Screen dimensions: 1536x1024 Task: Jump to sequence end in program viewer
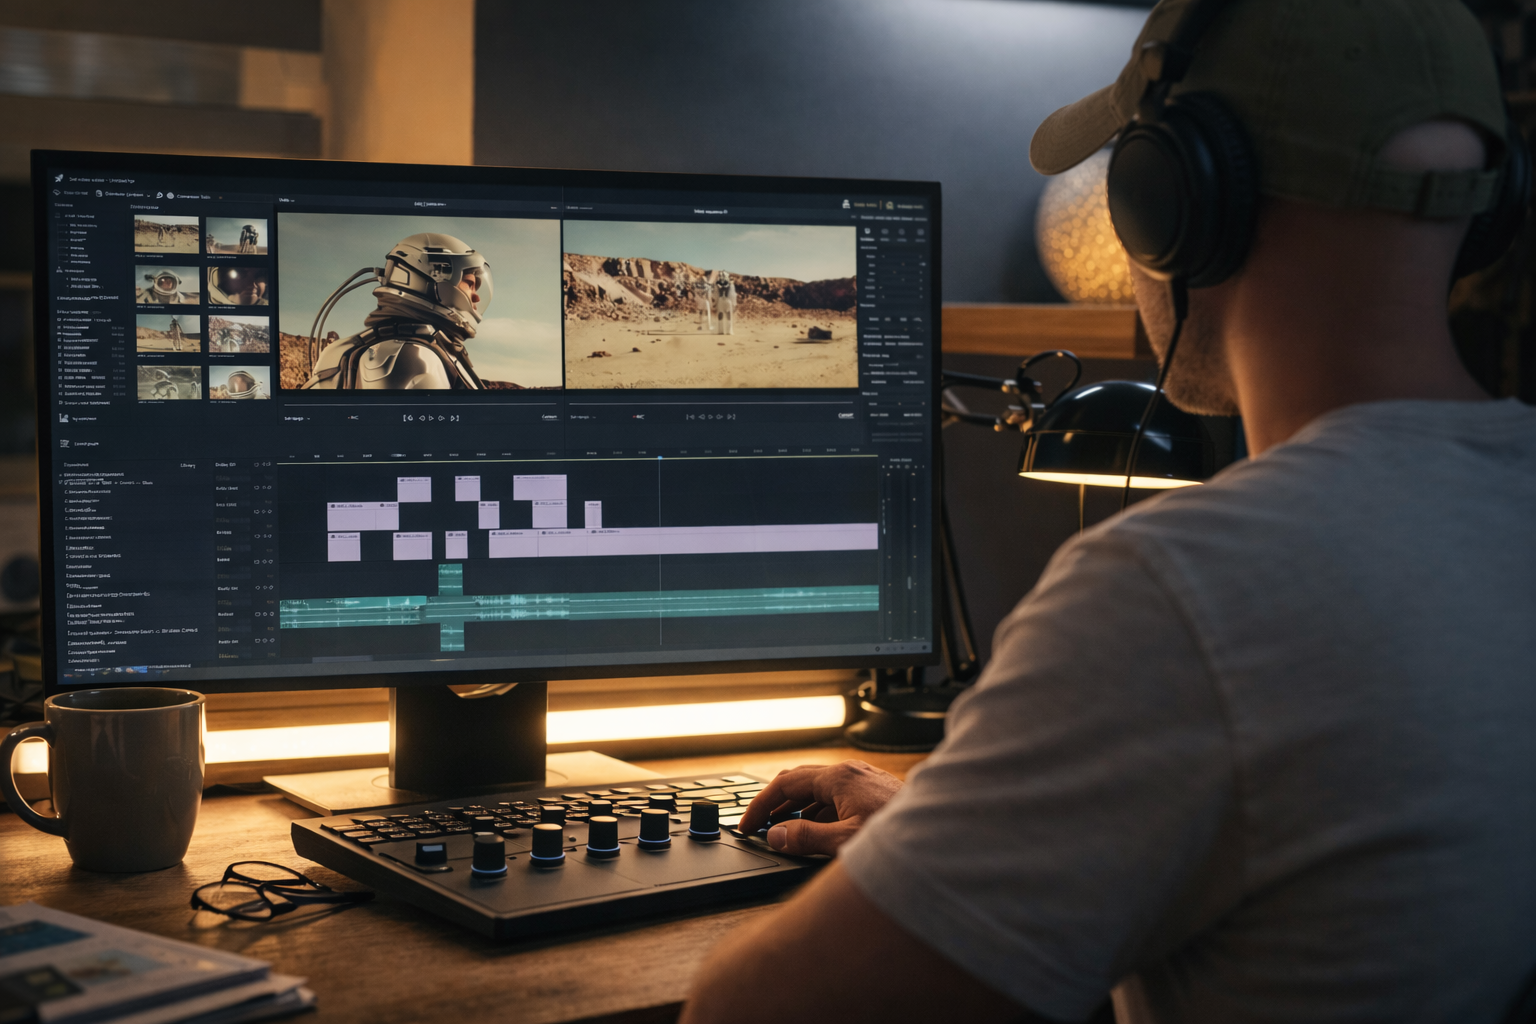point(731,416)
